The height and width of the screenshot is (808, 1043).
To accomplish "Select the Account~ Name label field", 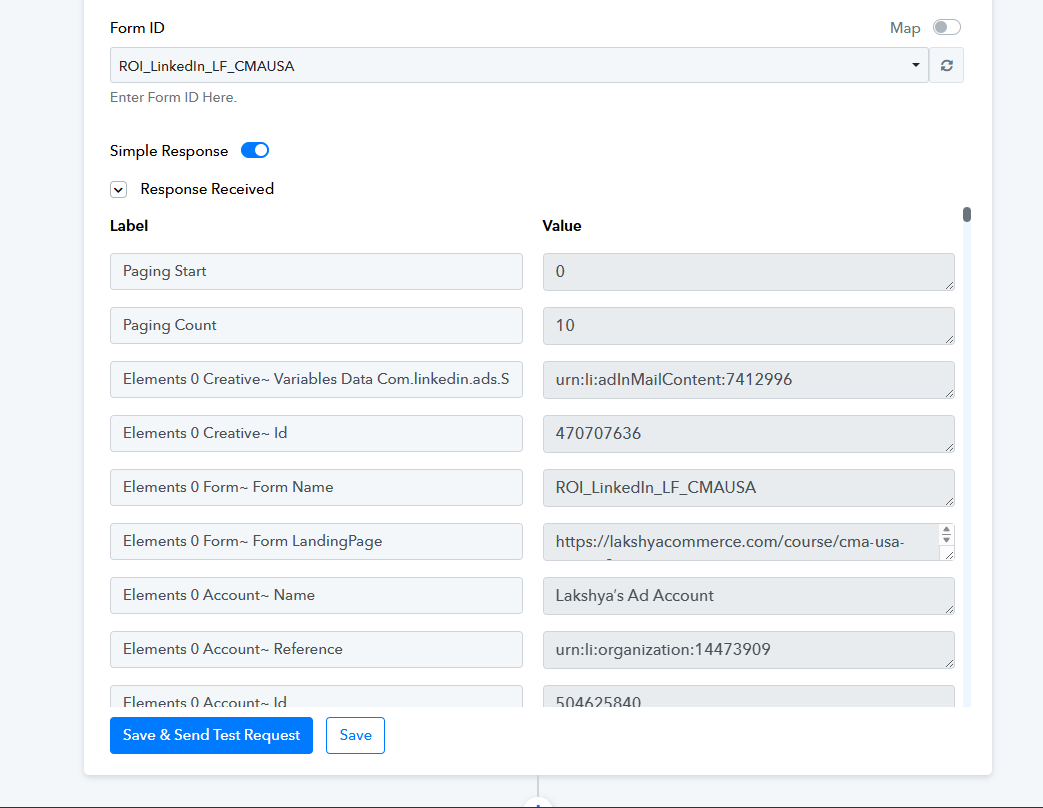I will 316,595.
